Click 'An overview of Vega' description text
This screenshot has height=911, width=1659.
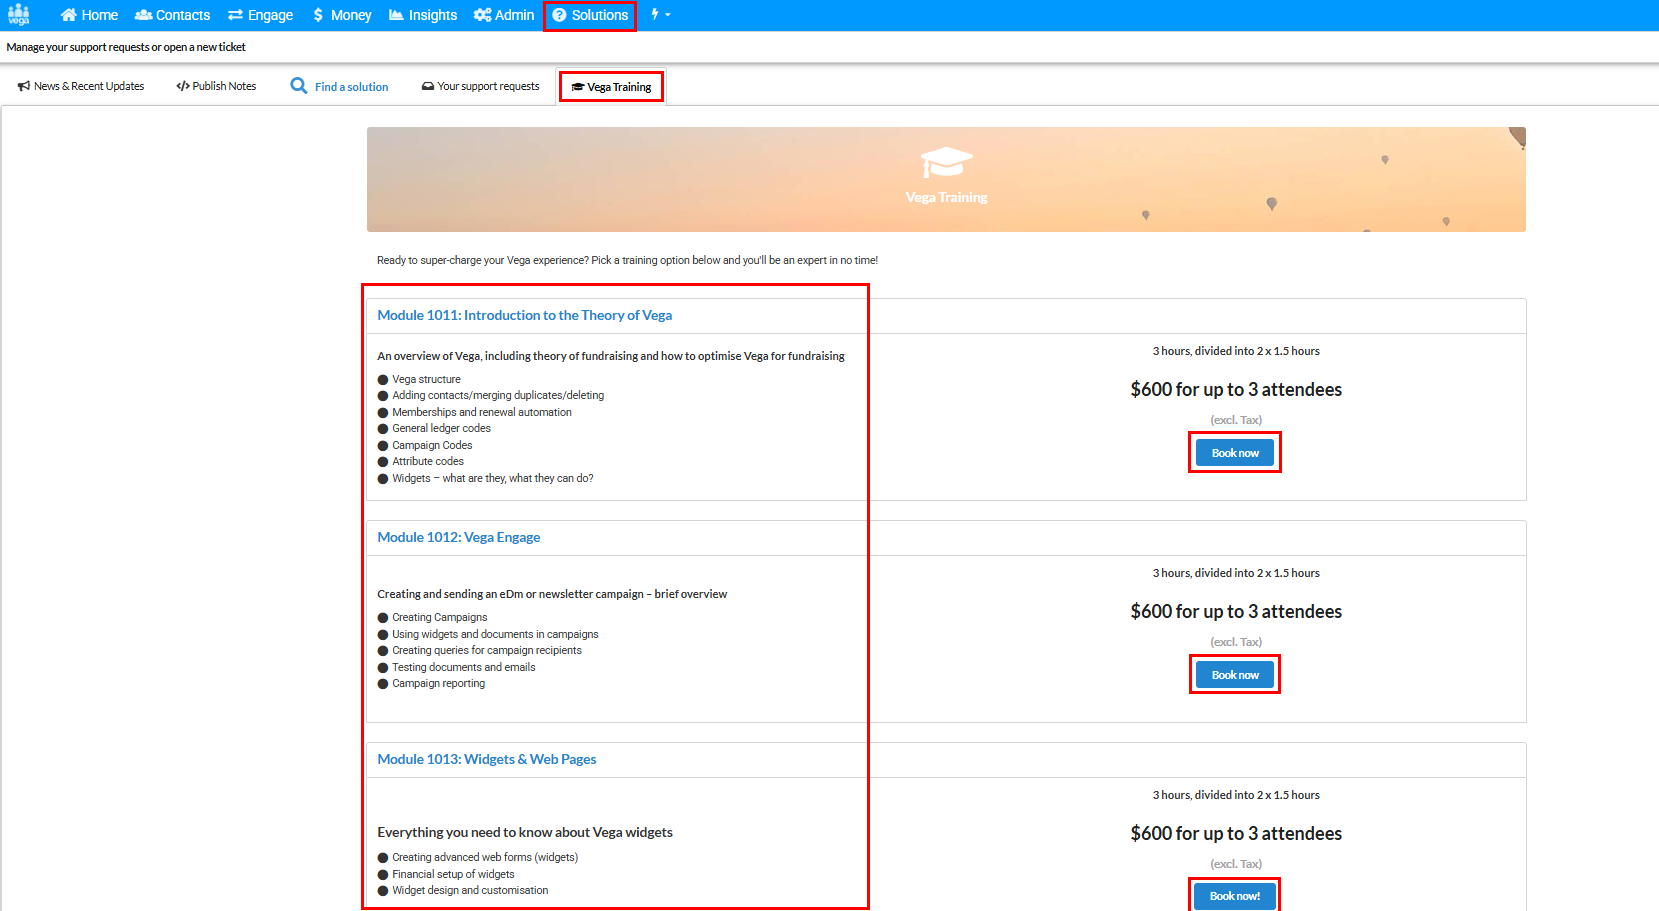611,356
